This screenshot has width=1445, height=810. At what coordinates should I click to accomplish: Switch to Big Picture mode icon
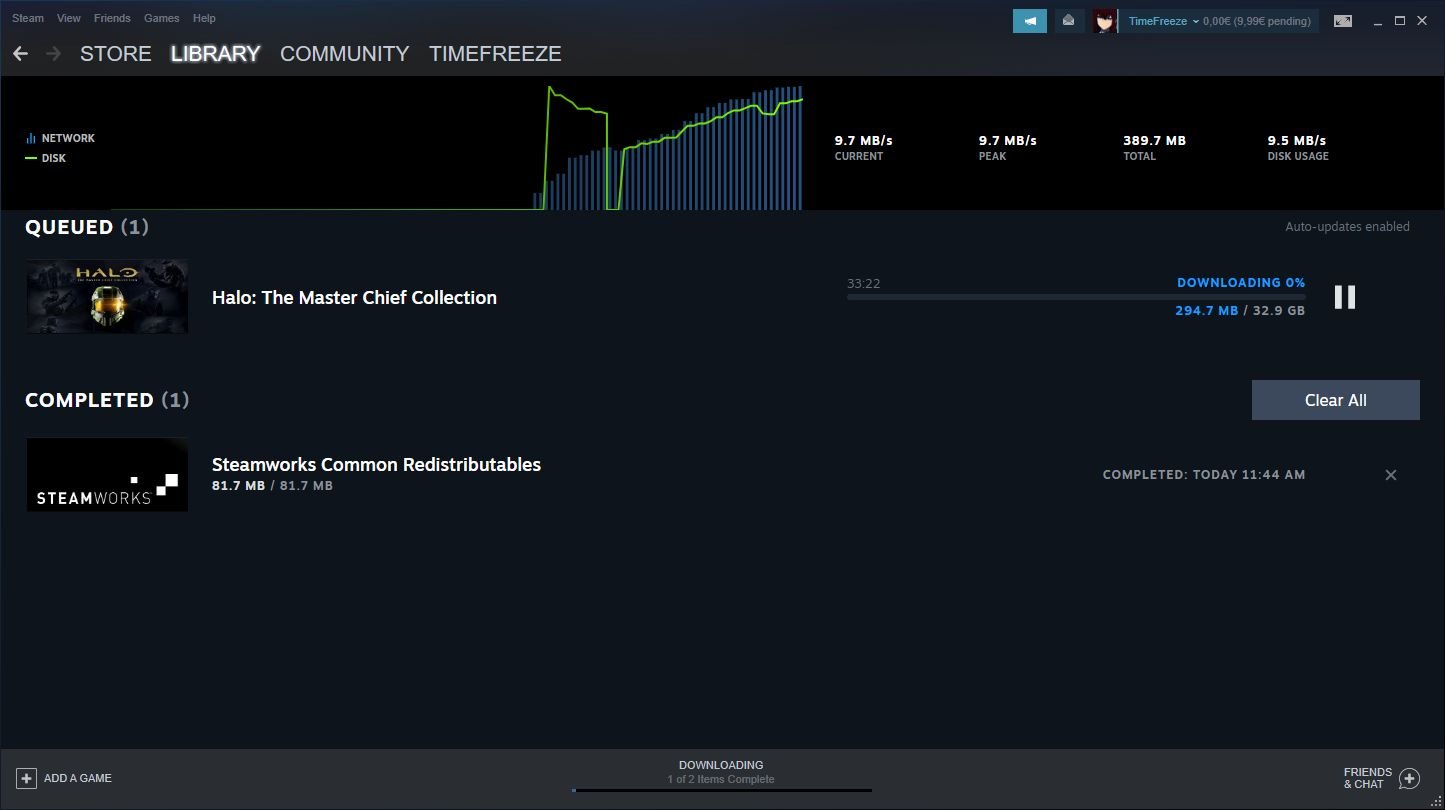(x=1342, y=21)
